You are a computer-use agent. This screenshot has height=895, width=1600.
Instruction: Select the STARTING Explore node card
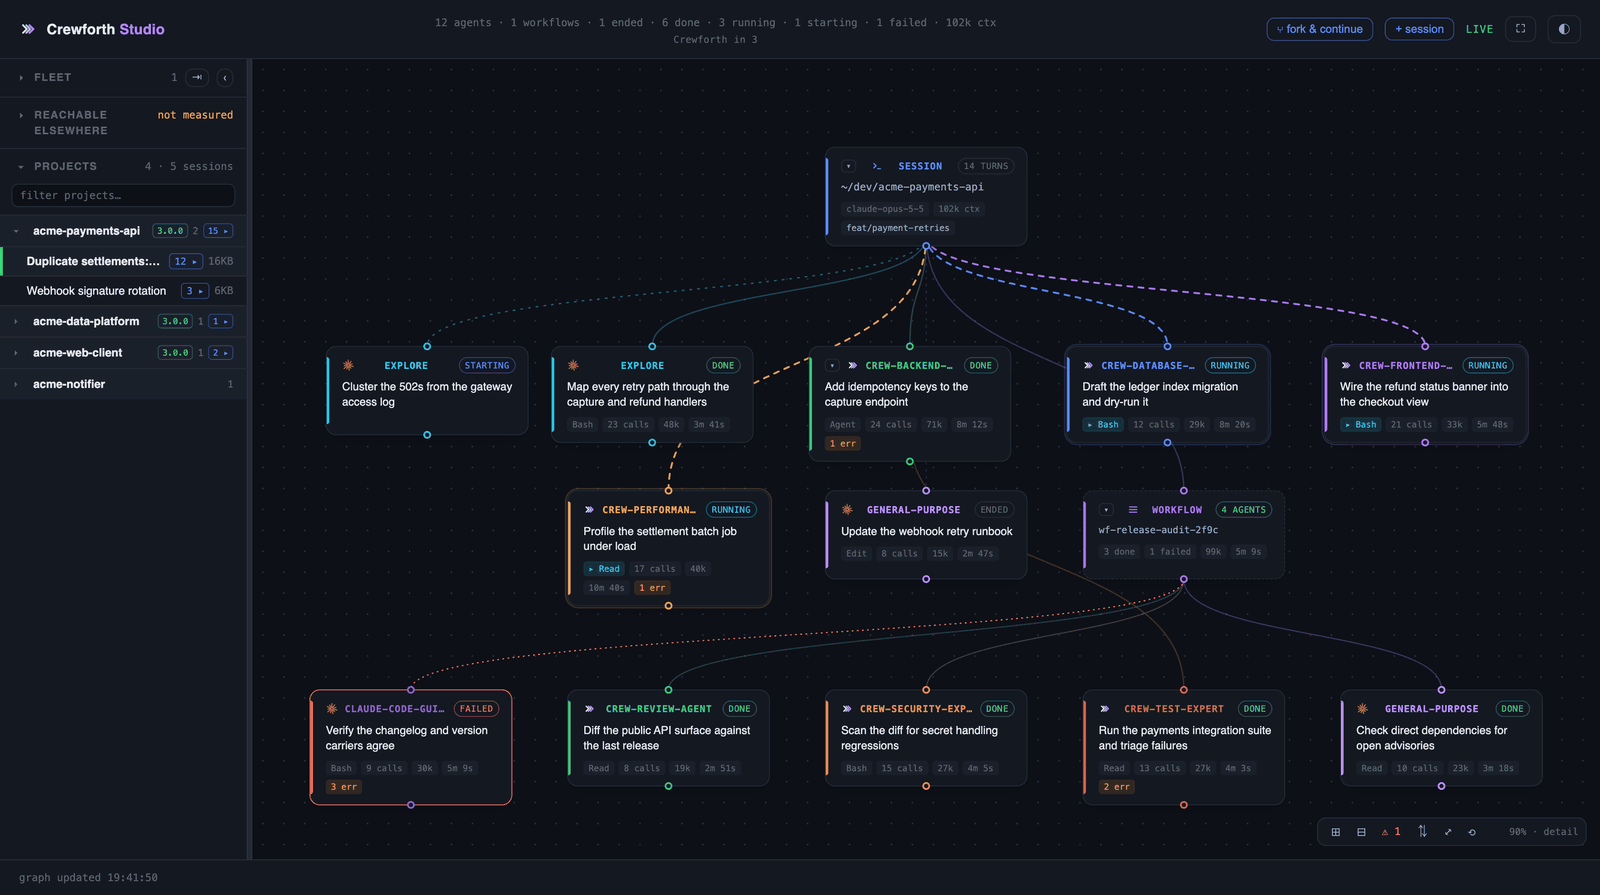[x=427, y=391]
